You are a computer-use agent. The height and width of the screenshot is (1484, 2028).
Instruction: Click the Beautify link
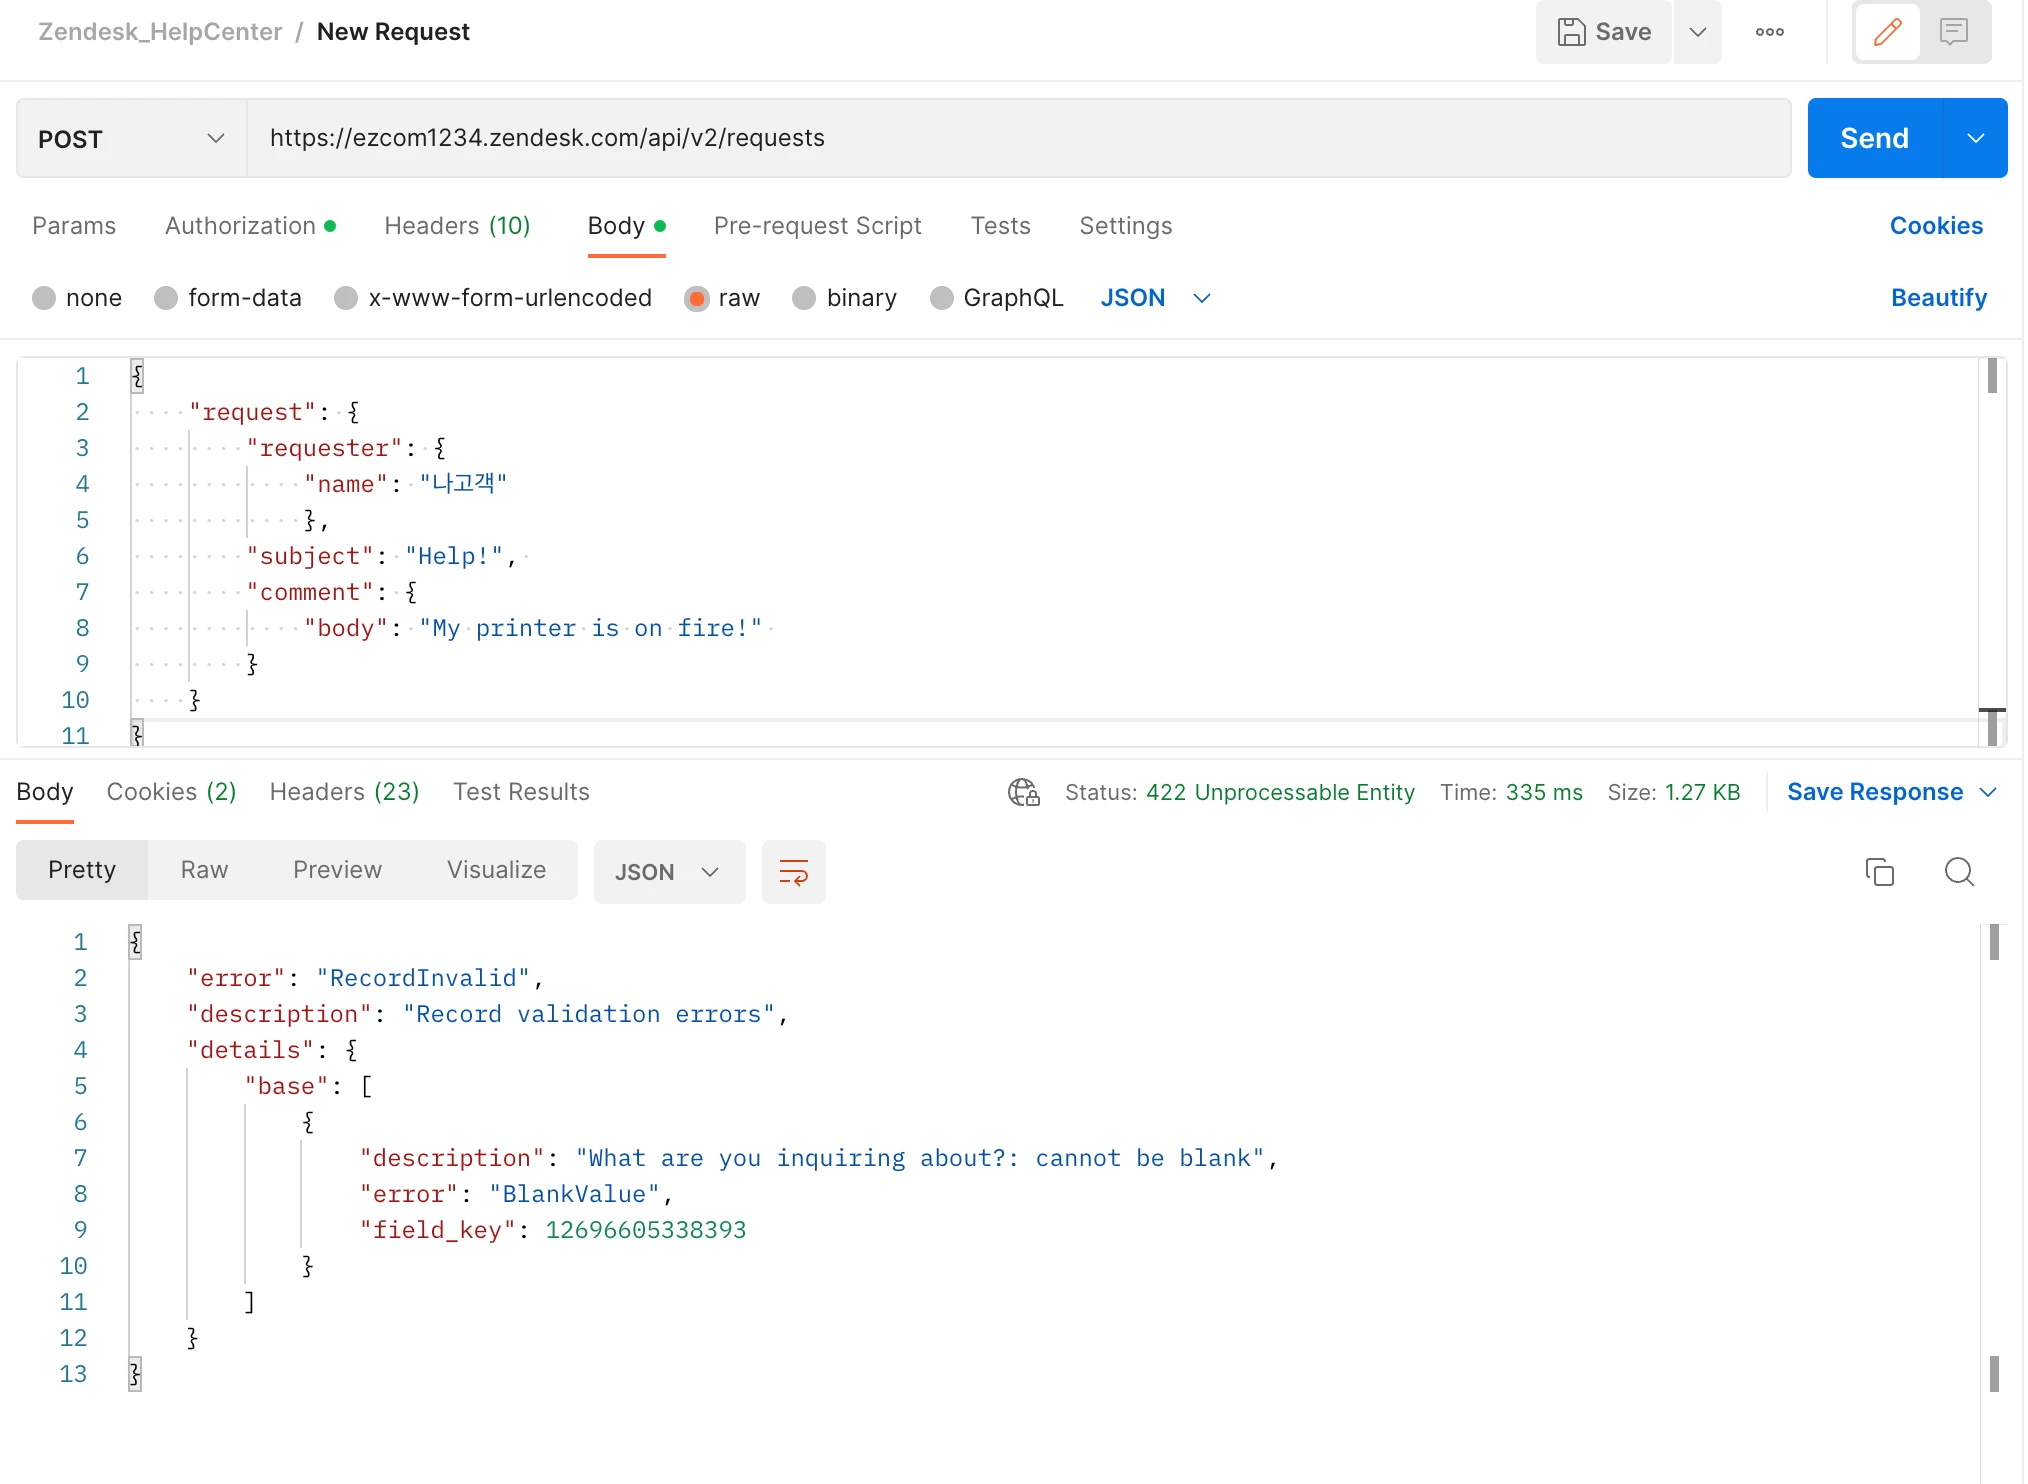[x=1938, y=298]
